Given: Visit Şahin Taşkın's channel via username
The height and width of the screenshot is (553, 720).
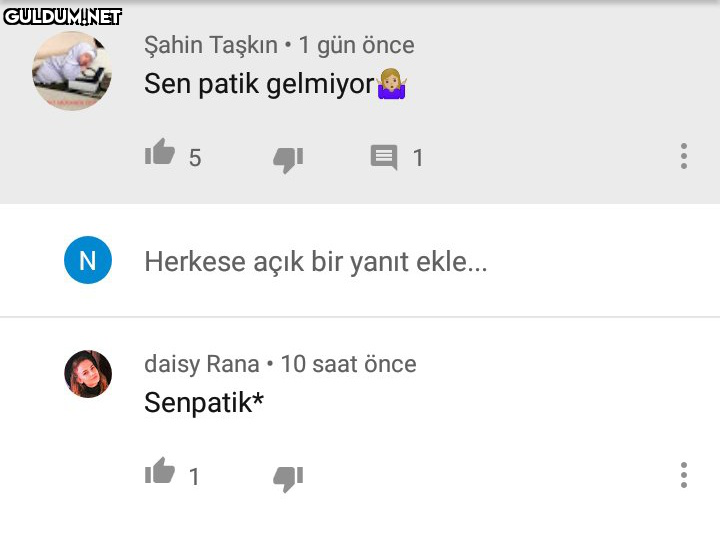Looking at the screenshot, I should (x=211, y=45).
